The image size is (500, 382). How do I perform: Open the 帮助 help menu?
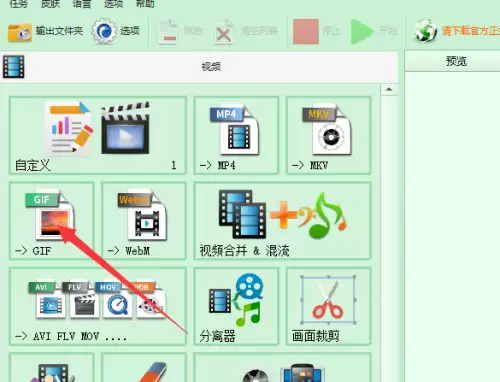[x=145, y=4]
